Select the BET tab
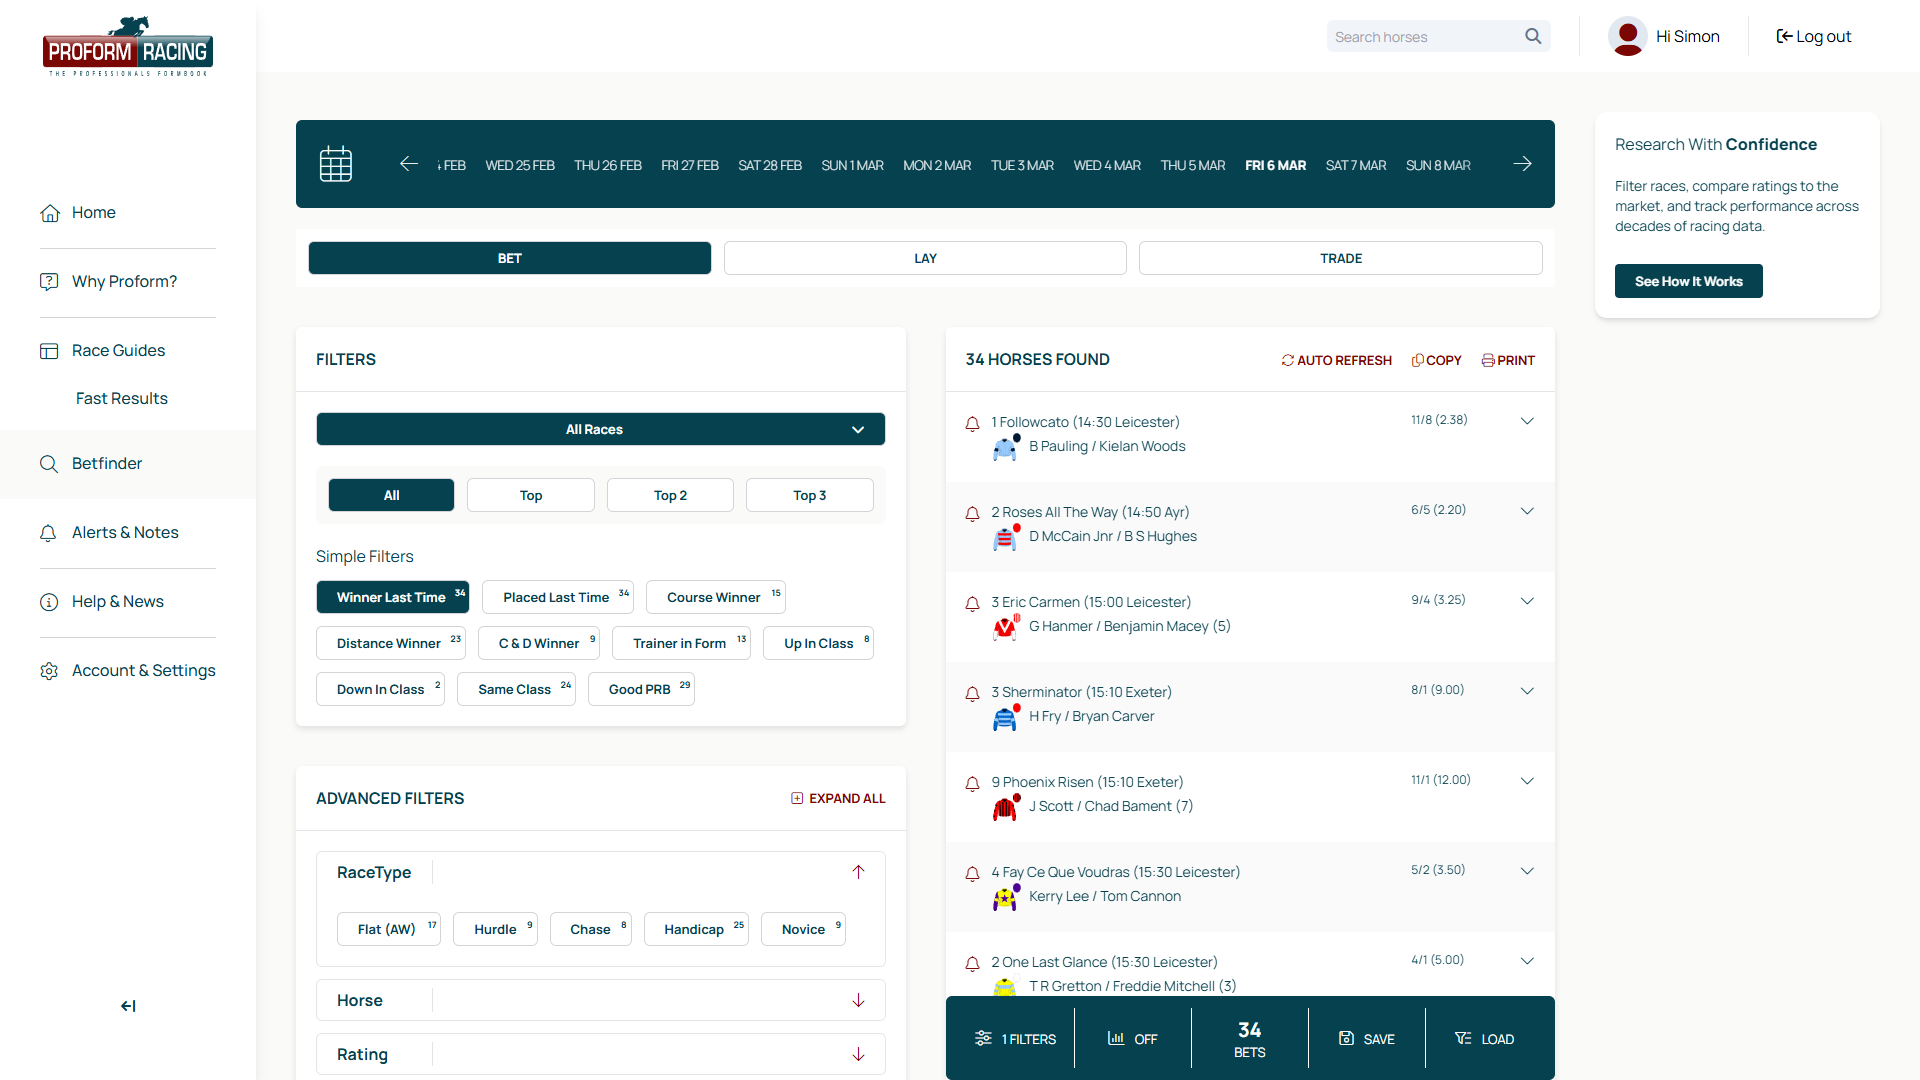Image resolution: width=1920 pixels, height=1080 pixels. (x=510, y=258)
